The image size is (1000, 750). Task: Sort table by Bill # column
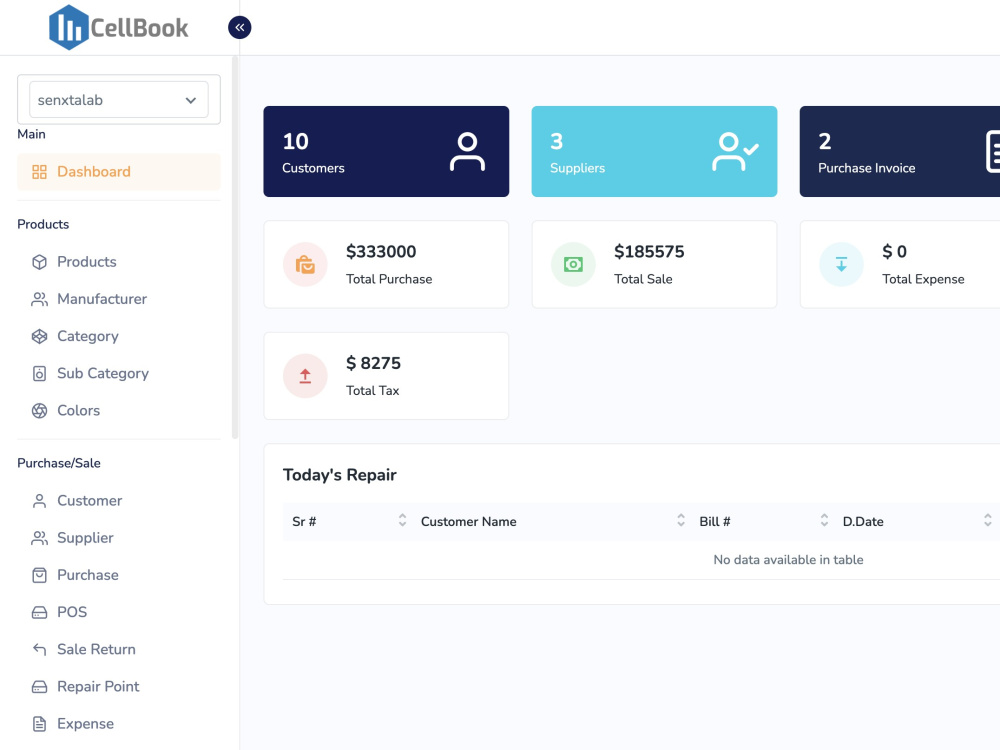coord(762,521)
